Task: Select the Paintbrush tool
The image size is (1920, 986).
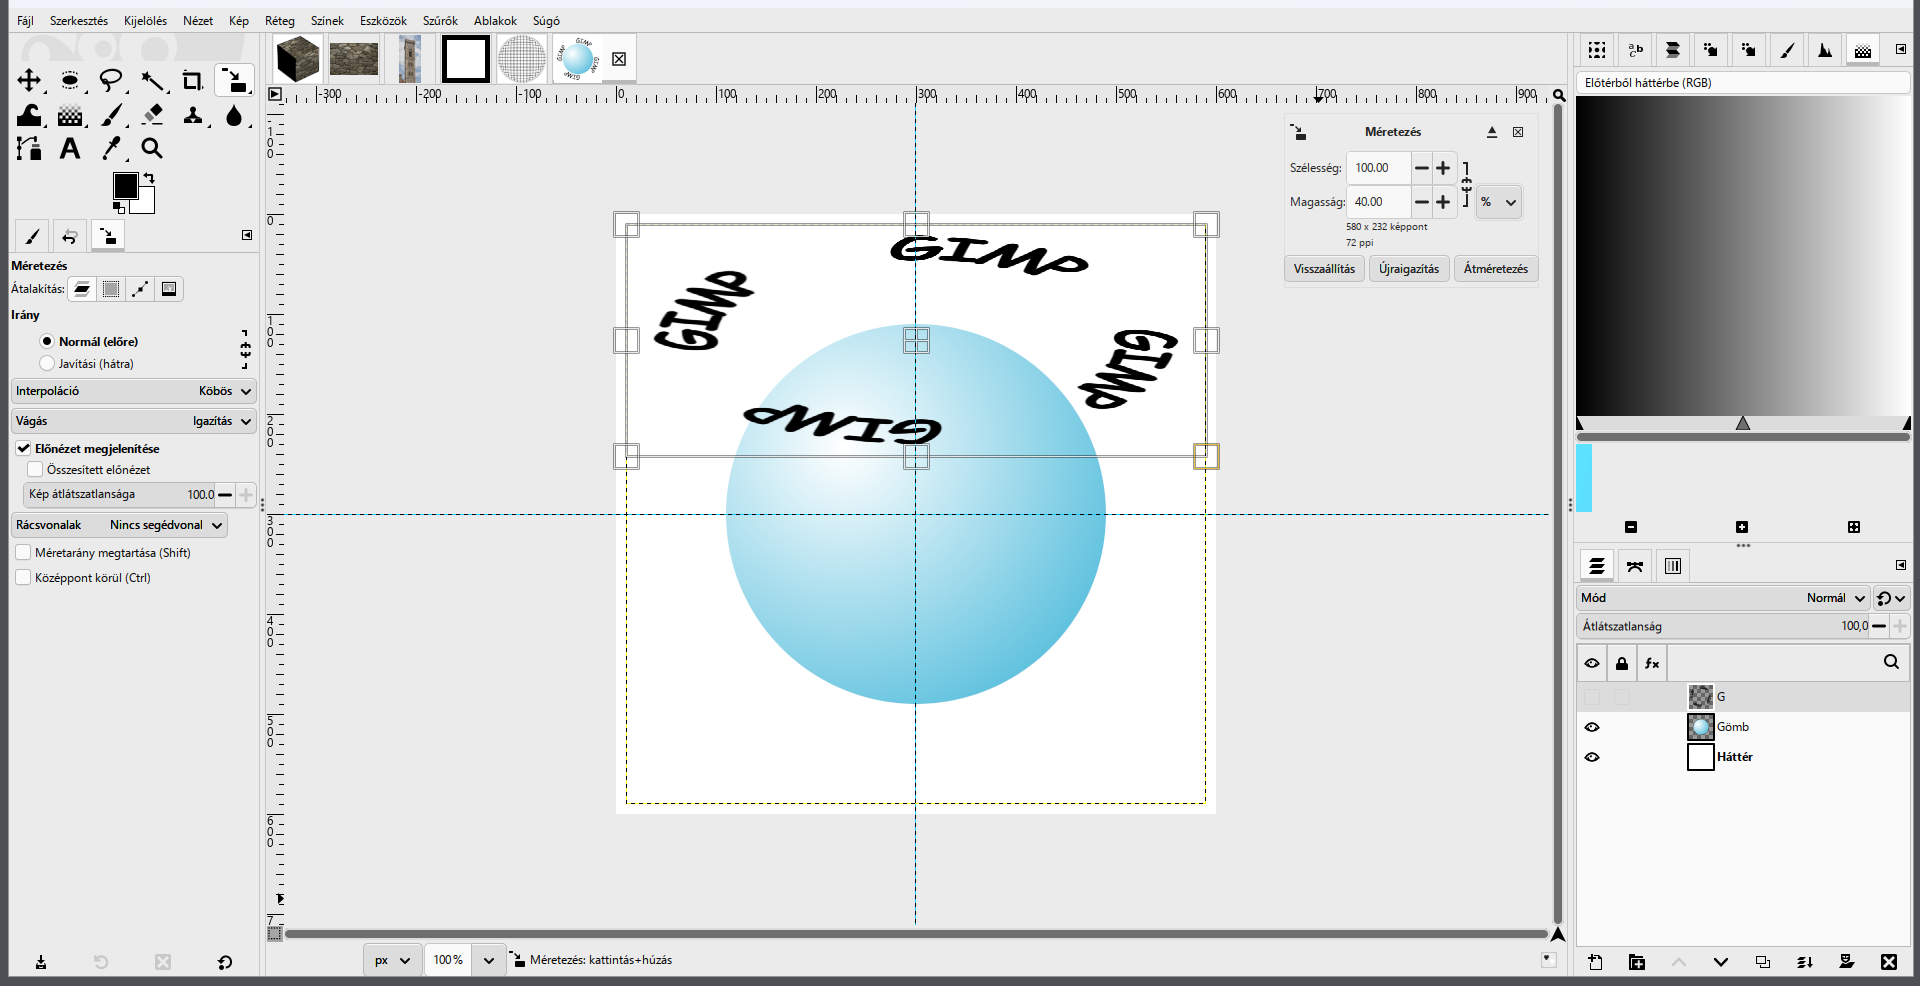Action: [111, 115]
